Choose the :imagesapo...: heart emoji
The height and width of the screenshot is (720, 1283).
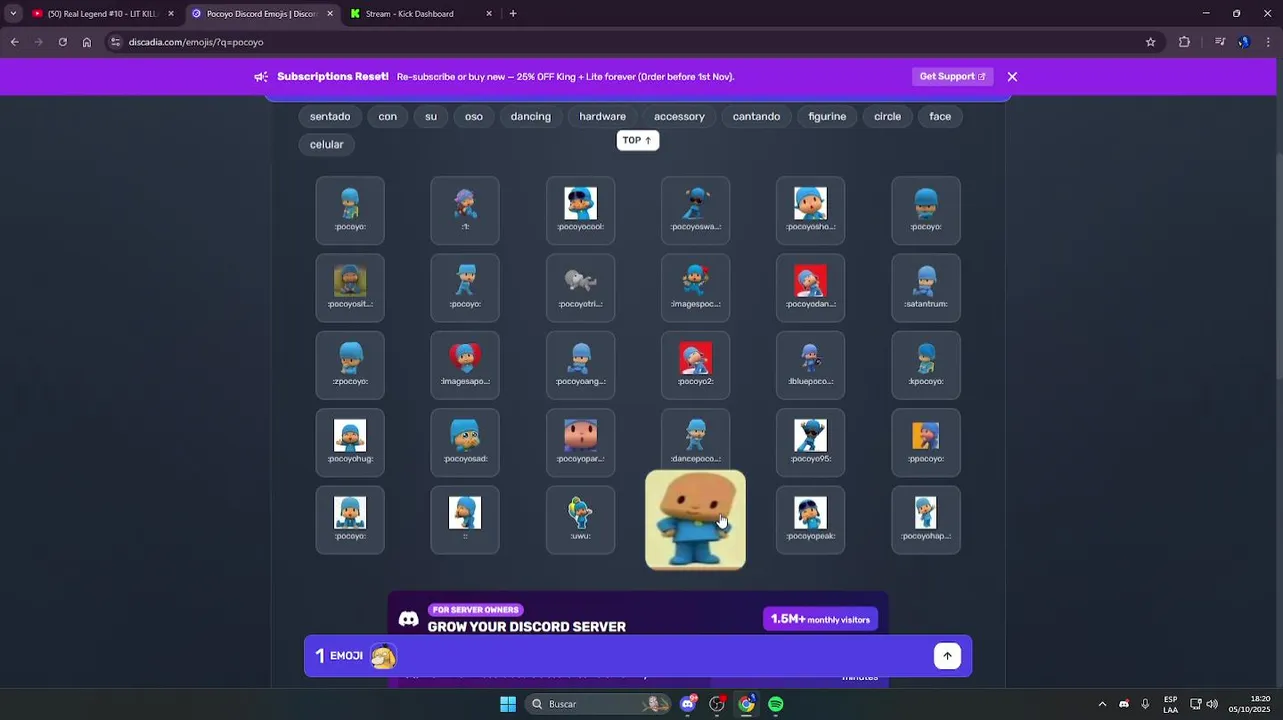click(x=465, y=365)
